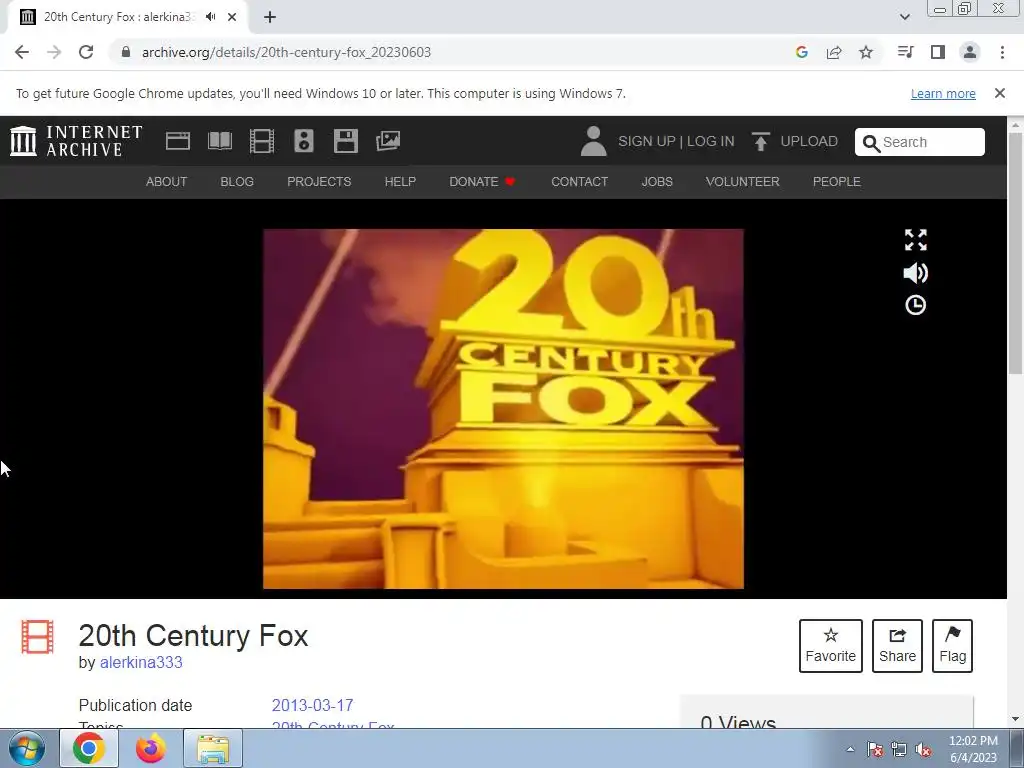Screen dimensions: 1024x768
Task: Click the user avatar icon
Action: click(x=594, y=141)
